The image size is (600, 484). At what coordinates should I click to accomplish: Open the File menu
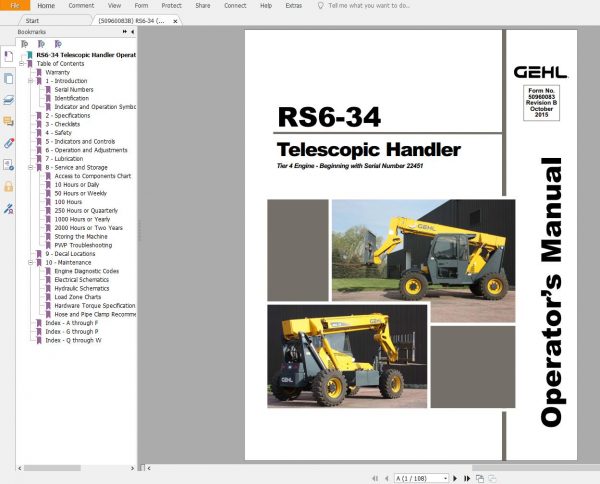point(15,5)
